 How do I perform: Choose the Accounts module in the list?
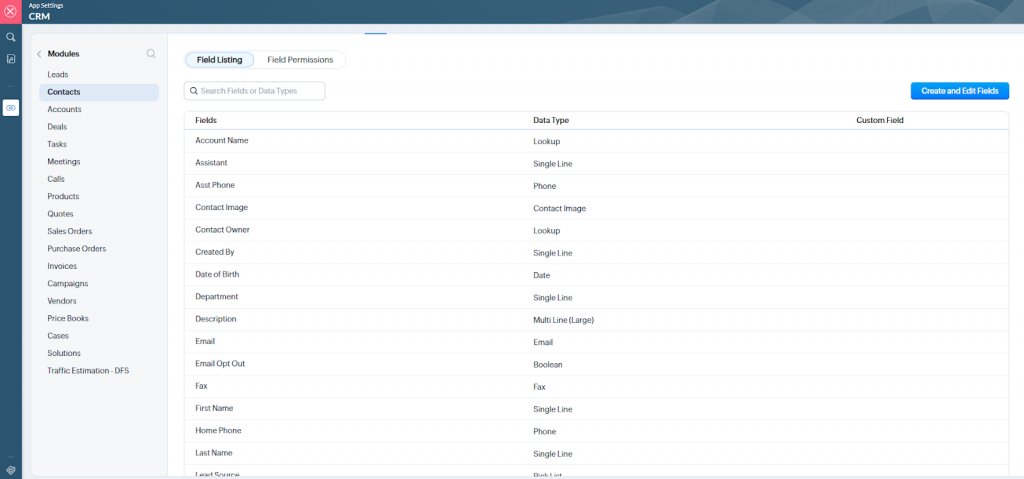tap(64, 109)
